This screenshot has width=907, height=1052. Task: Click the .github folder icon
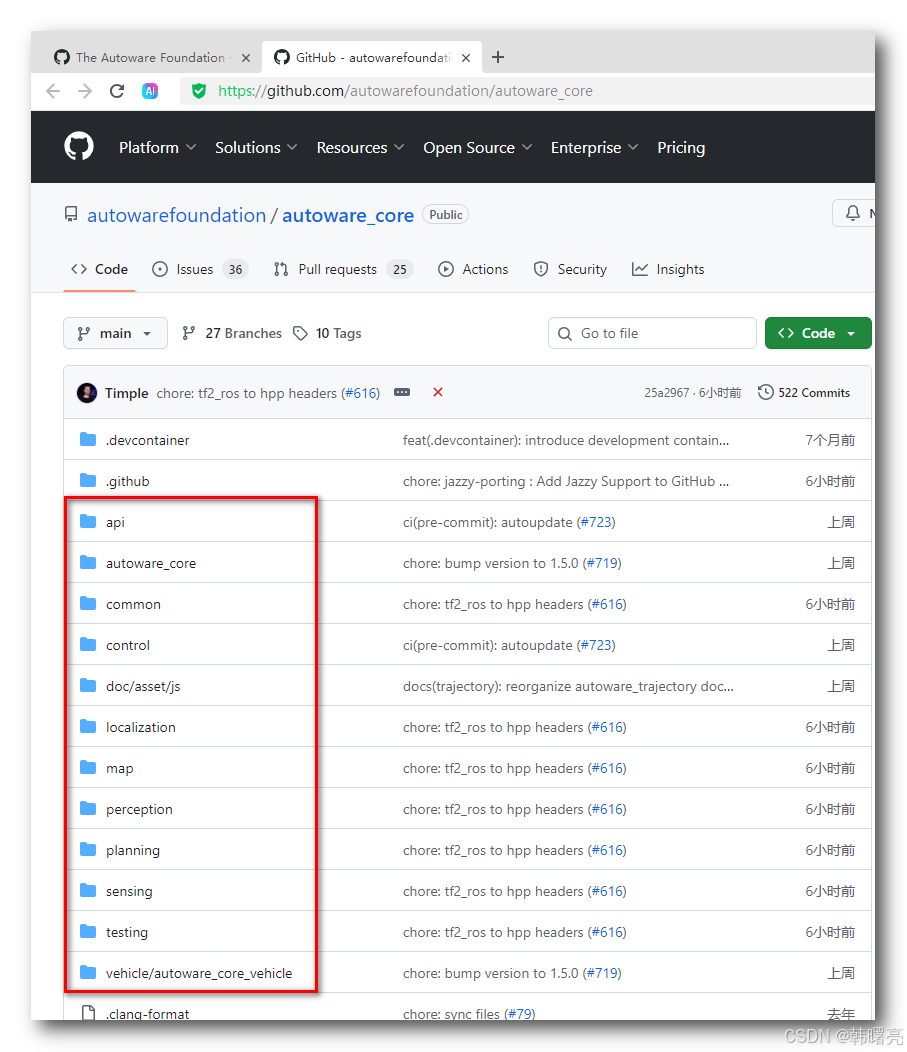(88, 480)
